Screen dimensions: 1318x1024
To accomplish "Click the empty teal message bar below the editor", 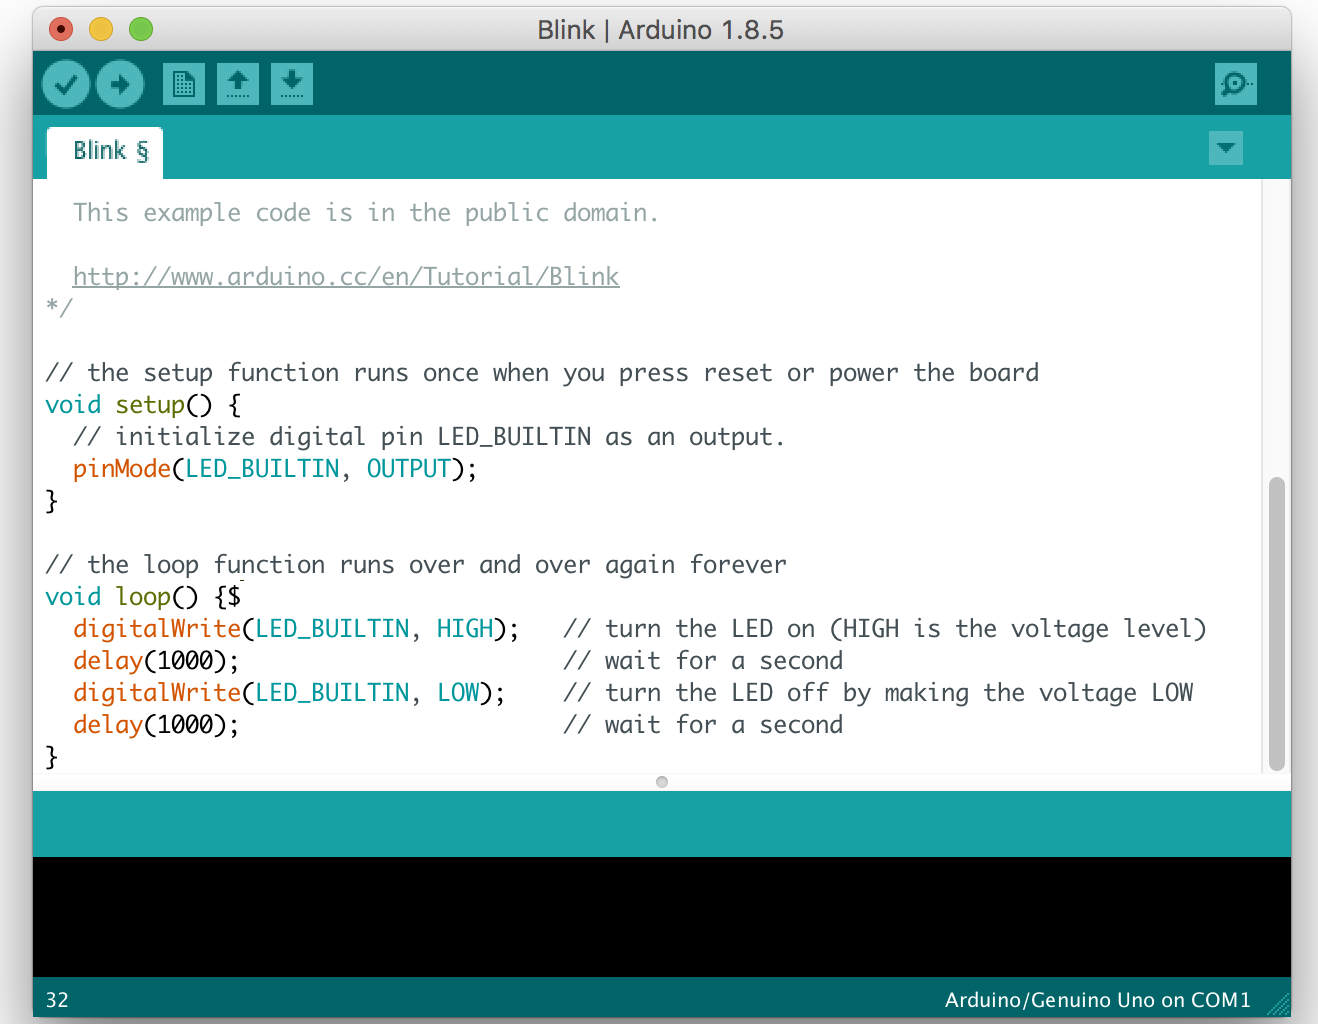I will click(x=661, y=824).
